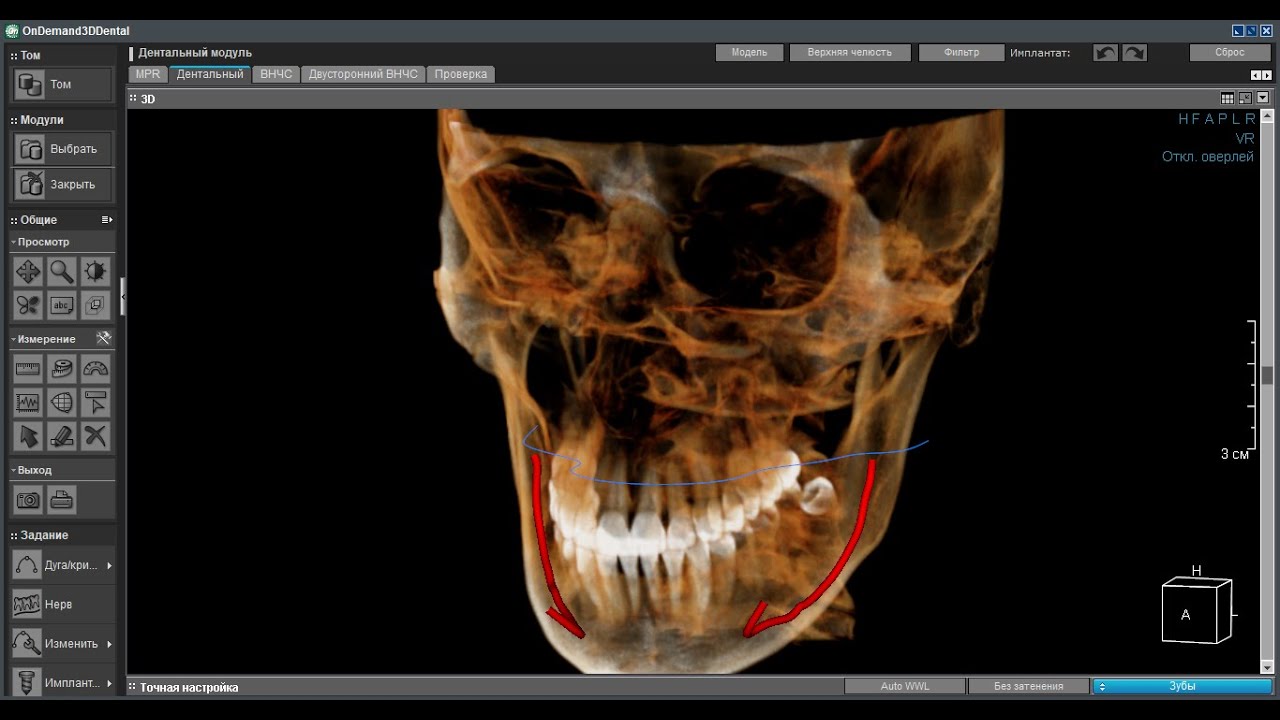Toggle the Фильтр button
Viewport: 1280px width, 720px height.
click(x=961, y=53)
